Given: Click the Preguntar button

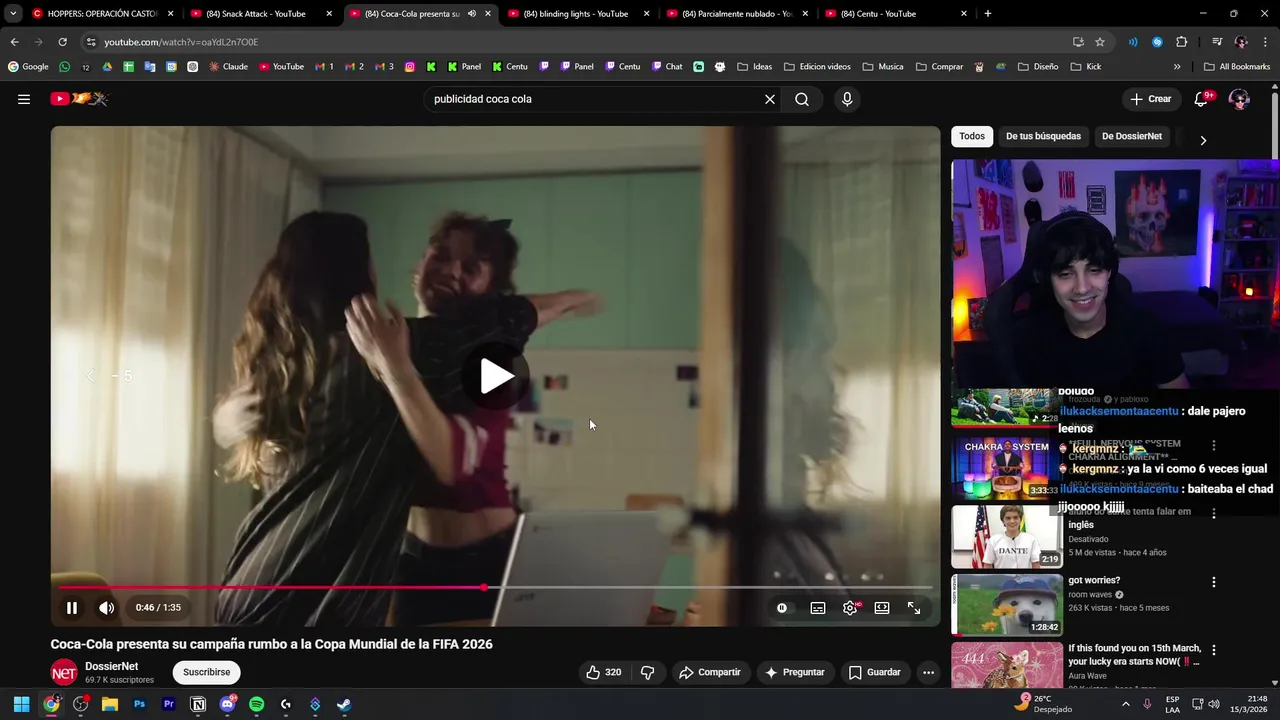Looking at the screenshot, I should click(795, 672).
